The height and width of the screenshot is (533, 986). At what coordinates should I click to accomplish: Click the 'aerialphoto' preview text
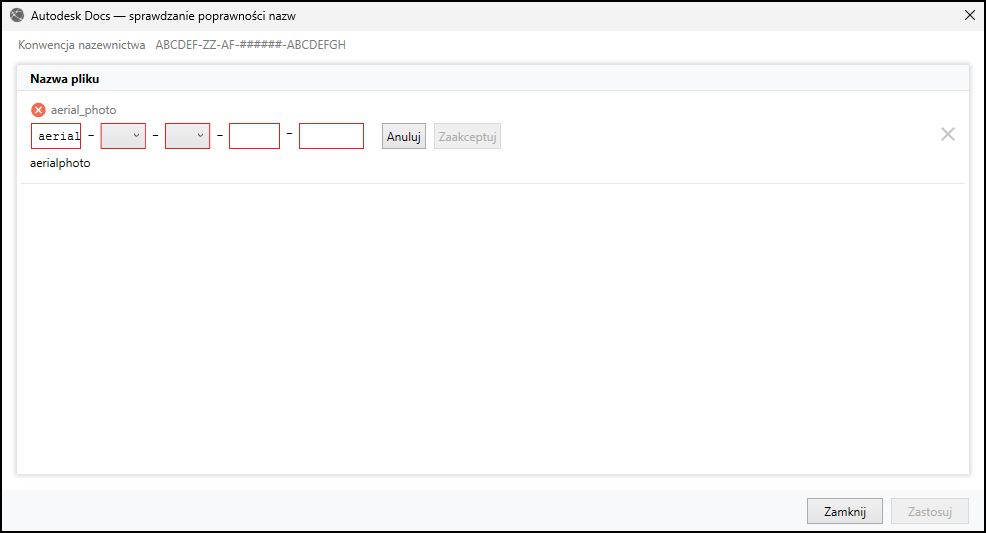[x=60, y=163]
